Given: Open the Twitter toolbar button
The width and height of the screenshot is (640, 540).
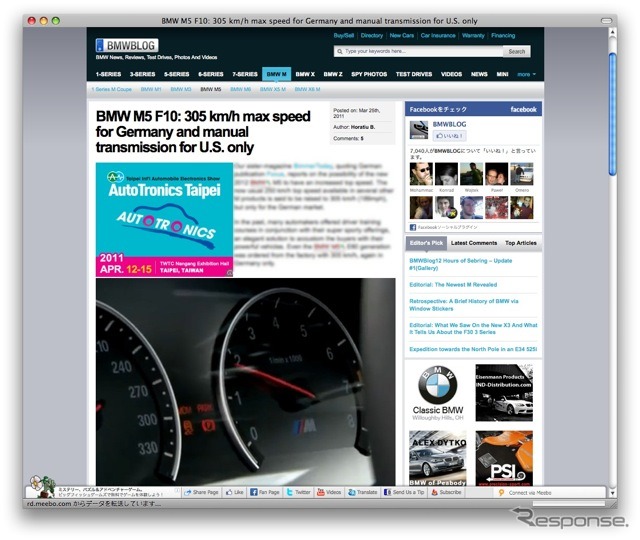Looking at the screenshot, I should click(298, 492).
